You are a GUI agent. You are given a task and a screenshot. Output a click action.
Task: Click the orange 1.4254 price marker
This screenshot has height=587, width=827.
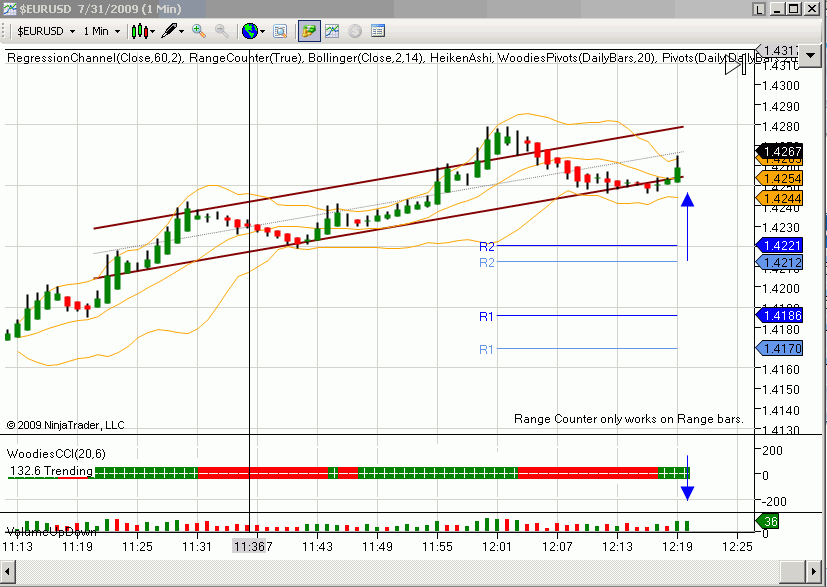point(780,178)
